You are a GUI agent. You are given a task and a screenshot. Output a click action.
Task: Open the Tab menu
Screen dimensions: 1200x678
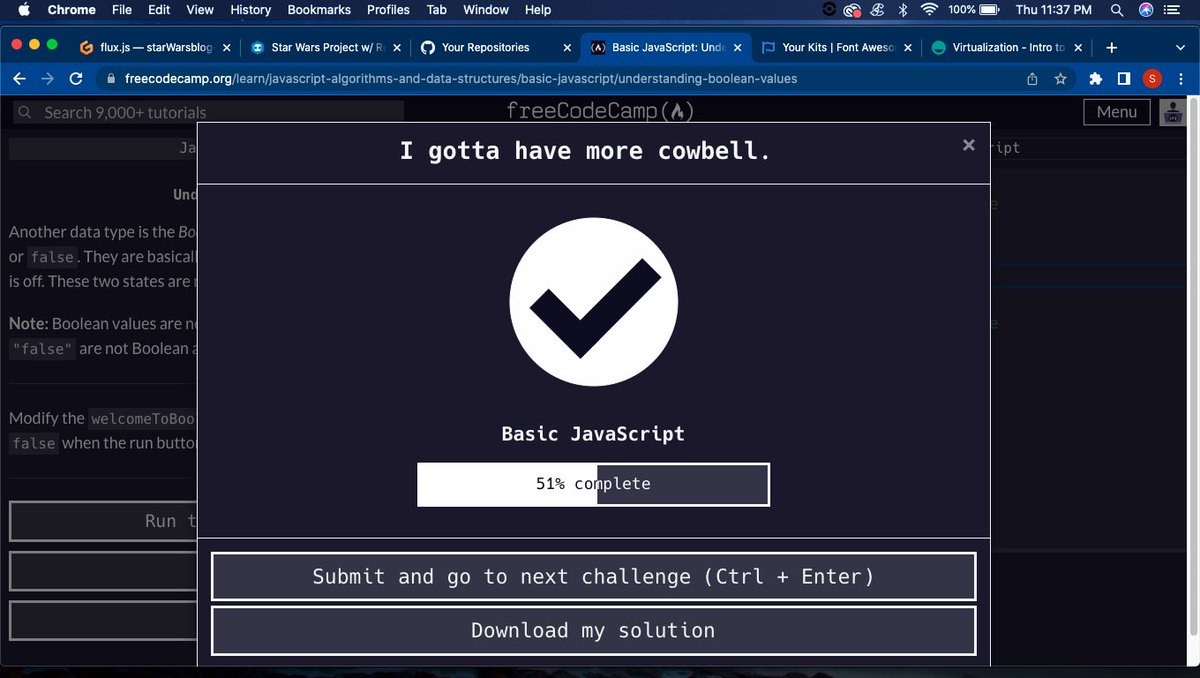click(x=436, y=10)
